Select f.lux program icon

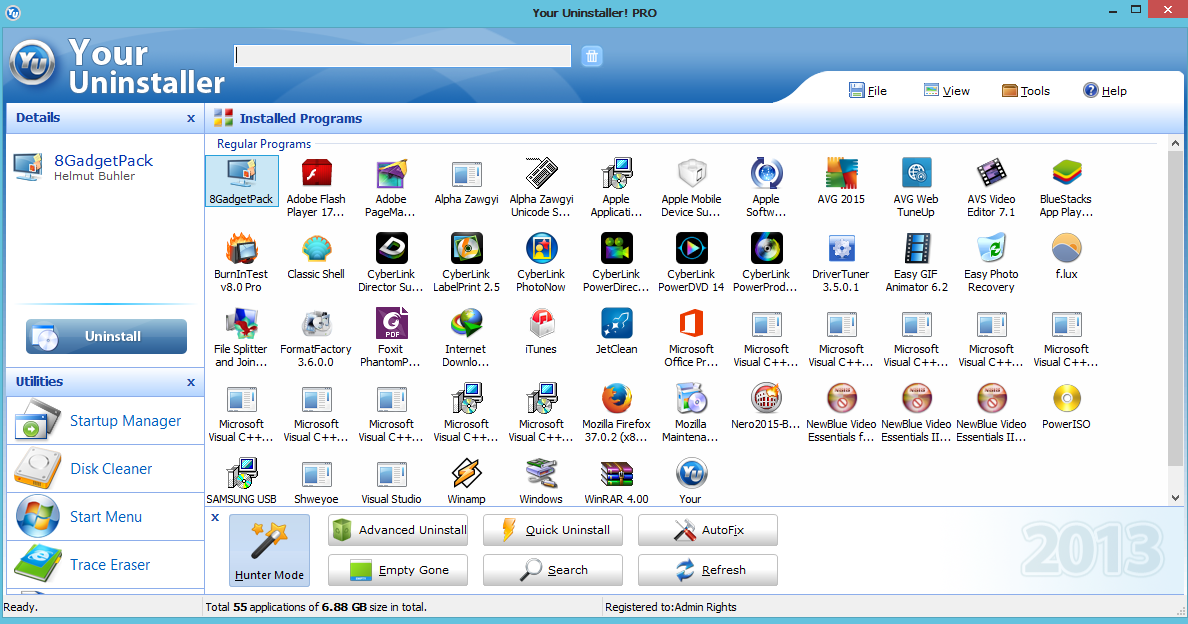click(x=1066, y=249)
